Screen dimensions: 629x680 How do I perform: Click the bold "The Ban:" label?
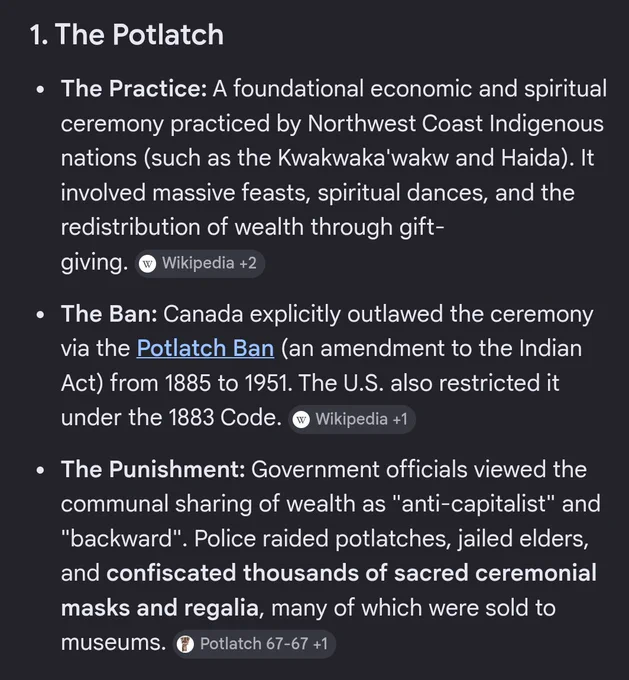[109, 314]
